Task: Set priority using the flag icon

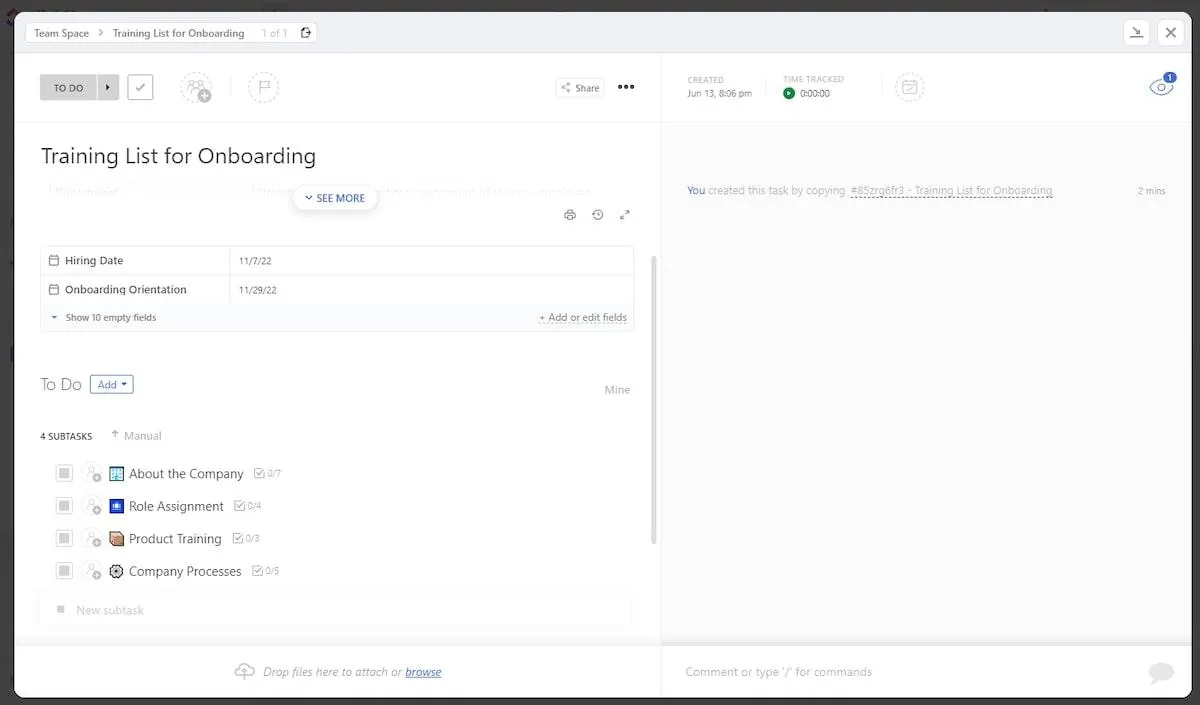Action: (x=264, y=88)
